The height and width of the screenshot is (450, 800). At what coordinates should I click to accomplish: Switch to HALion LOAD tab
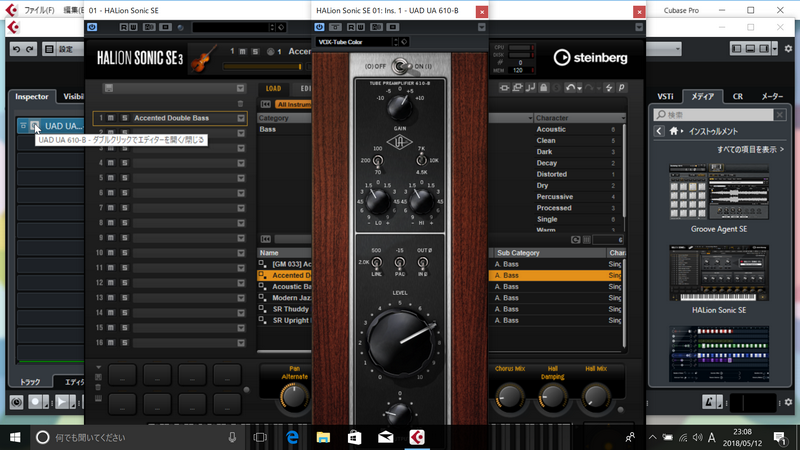click(x=273, y=88)
